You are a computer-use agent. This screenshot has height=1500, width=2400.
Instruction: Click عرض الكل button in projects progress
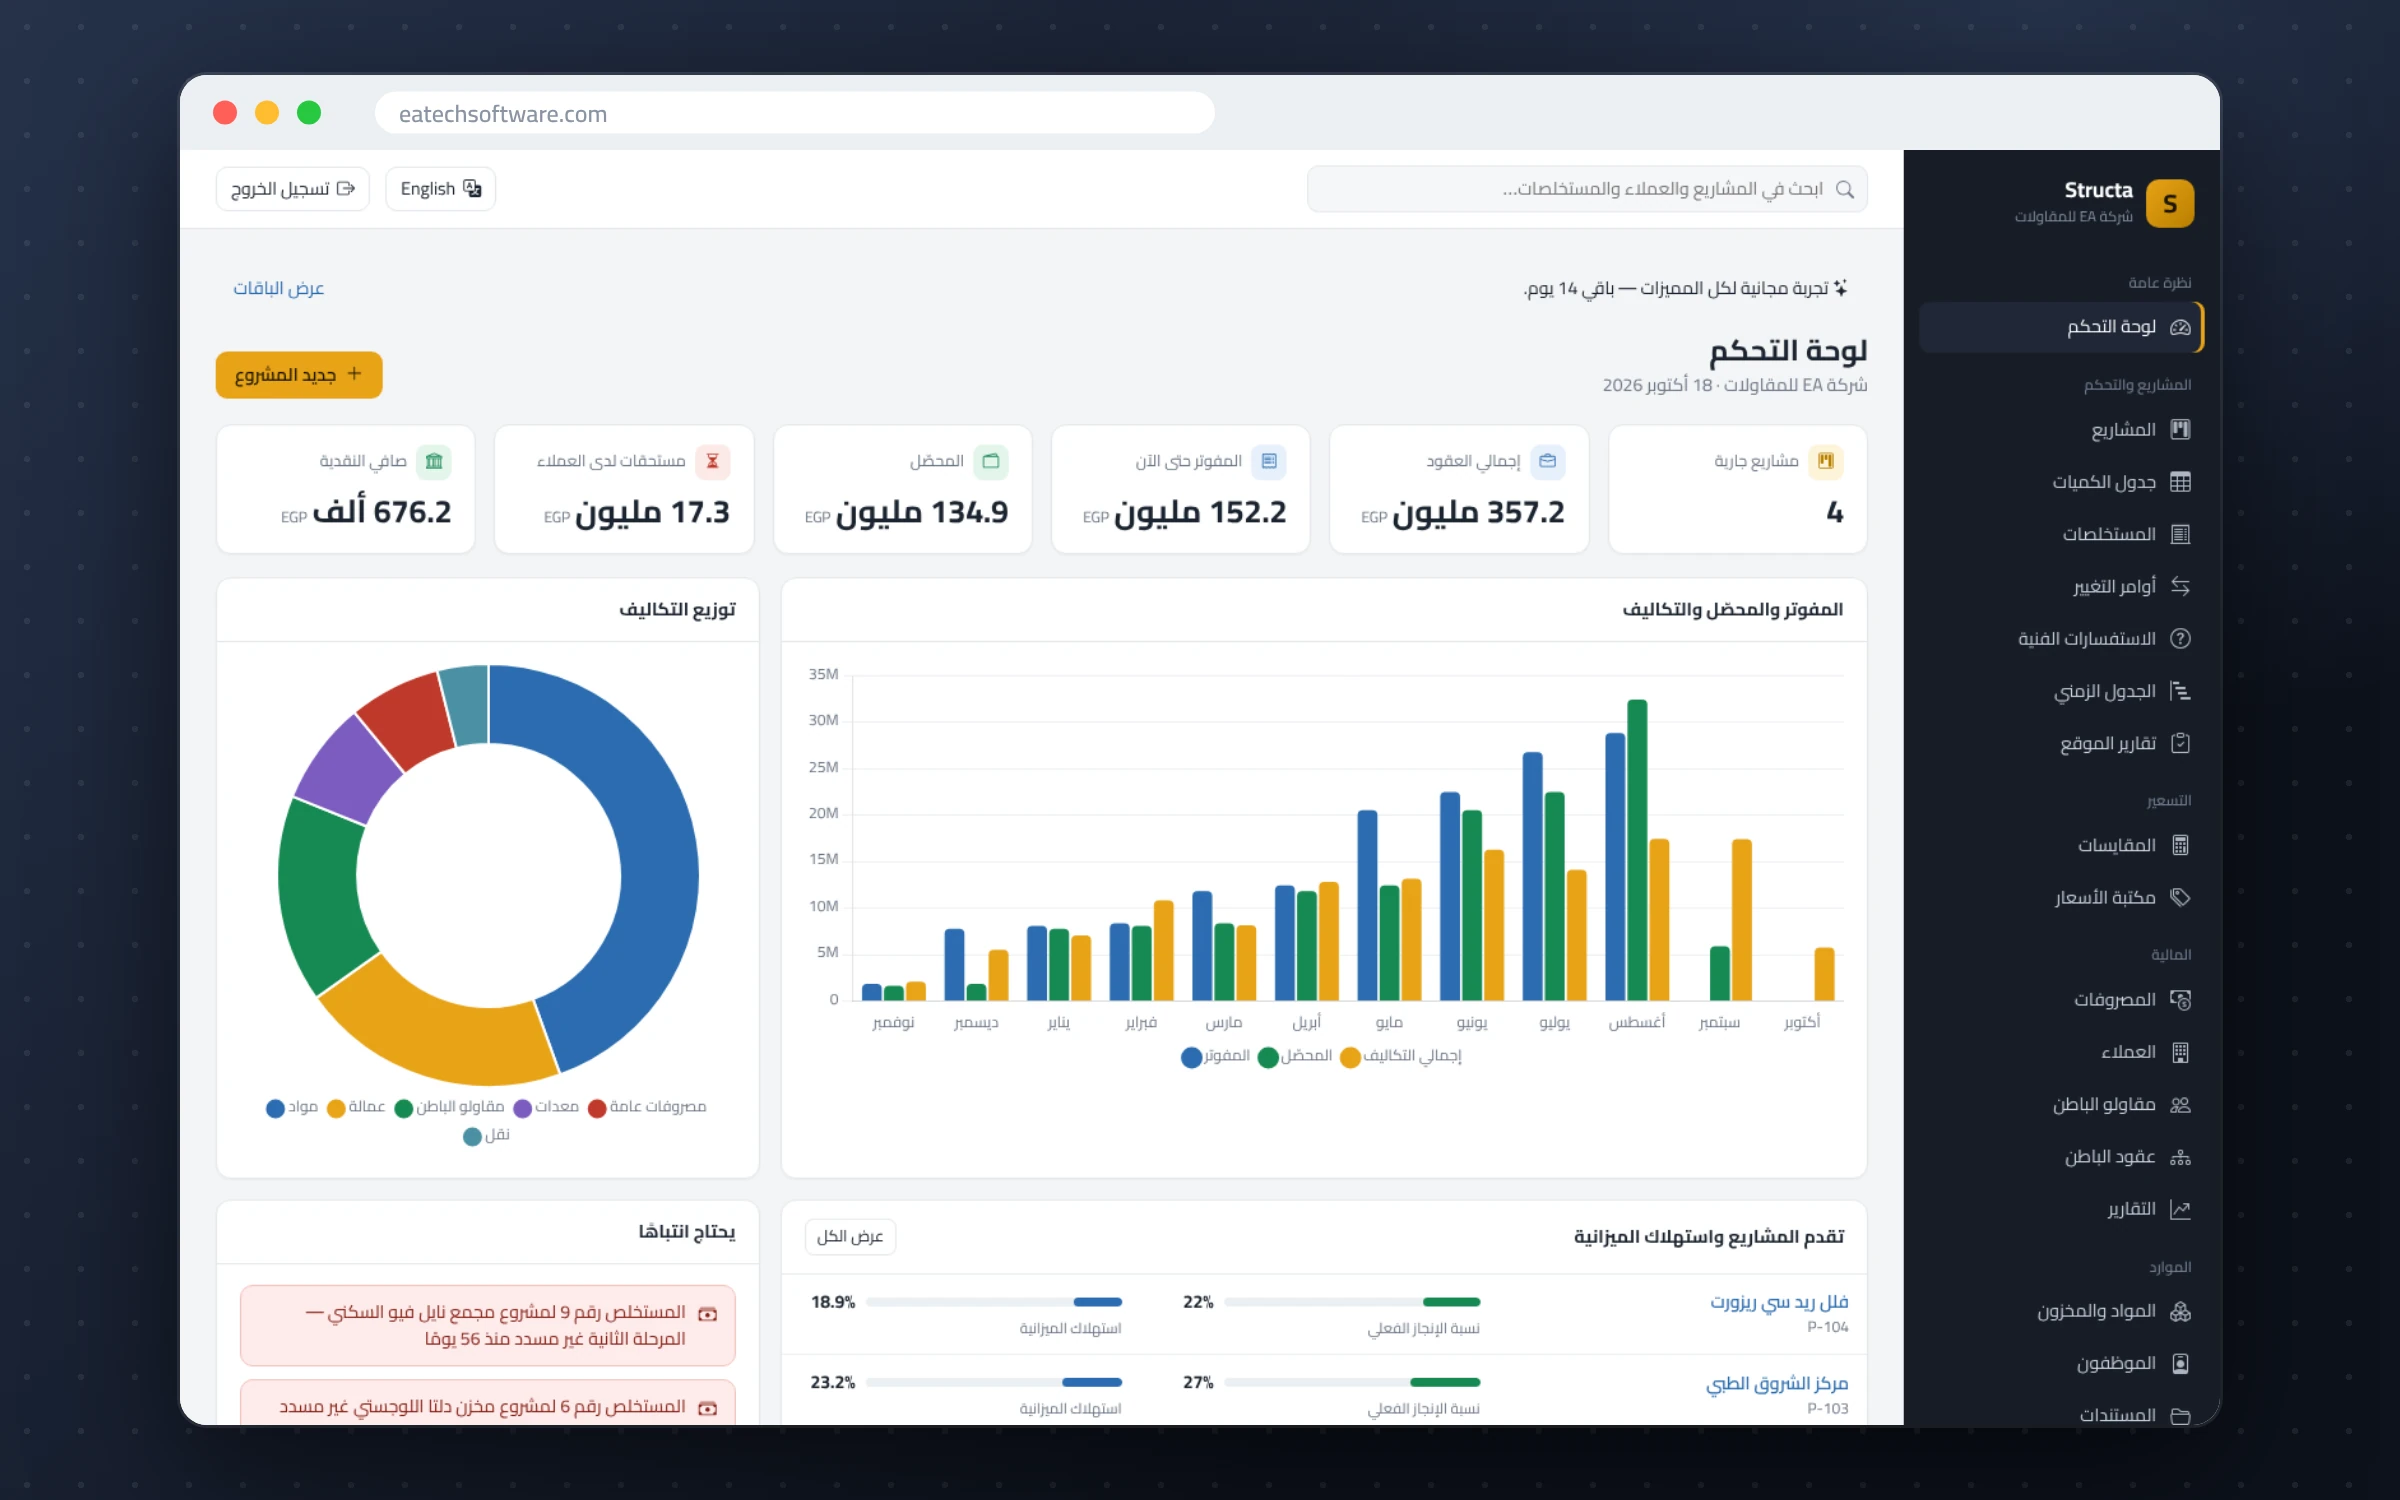tap(850, 1237)
